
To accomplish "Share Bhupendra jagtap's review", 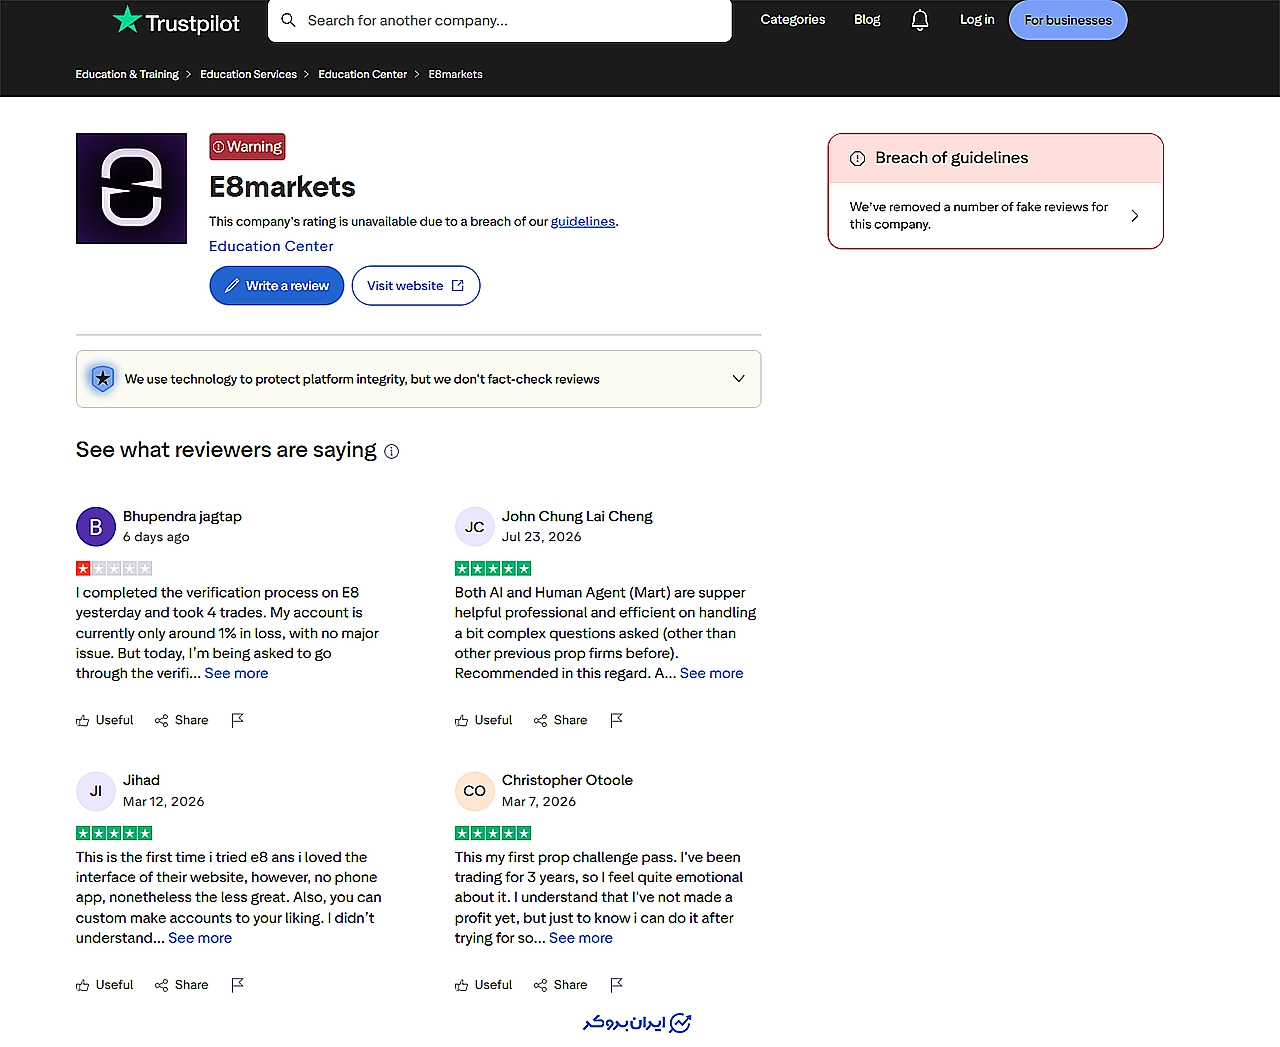I will pos(182,720).
